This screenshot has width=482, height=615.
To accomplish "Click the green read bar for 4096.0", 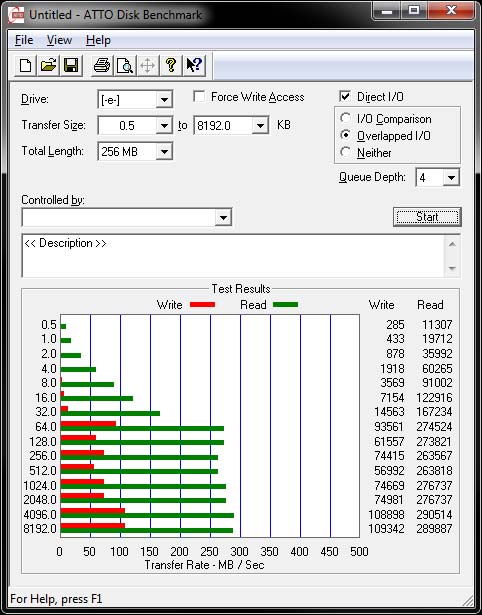I will point(147,516).
